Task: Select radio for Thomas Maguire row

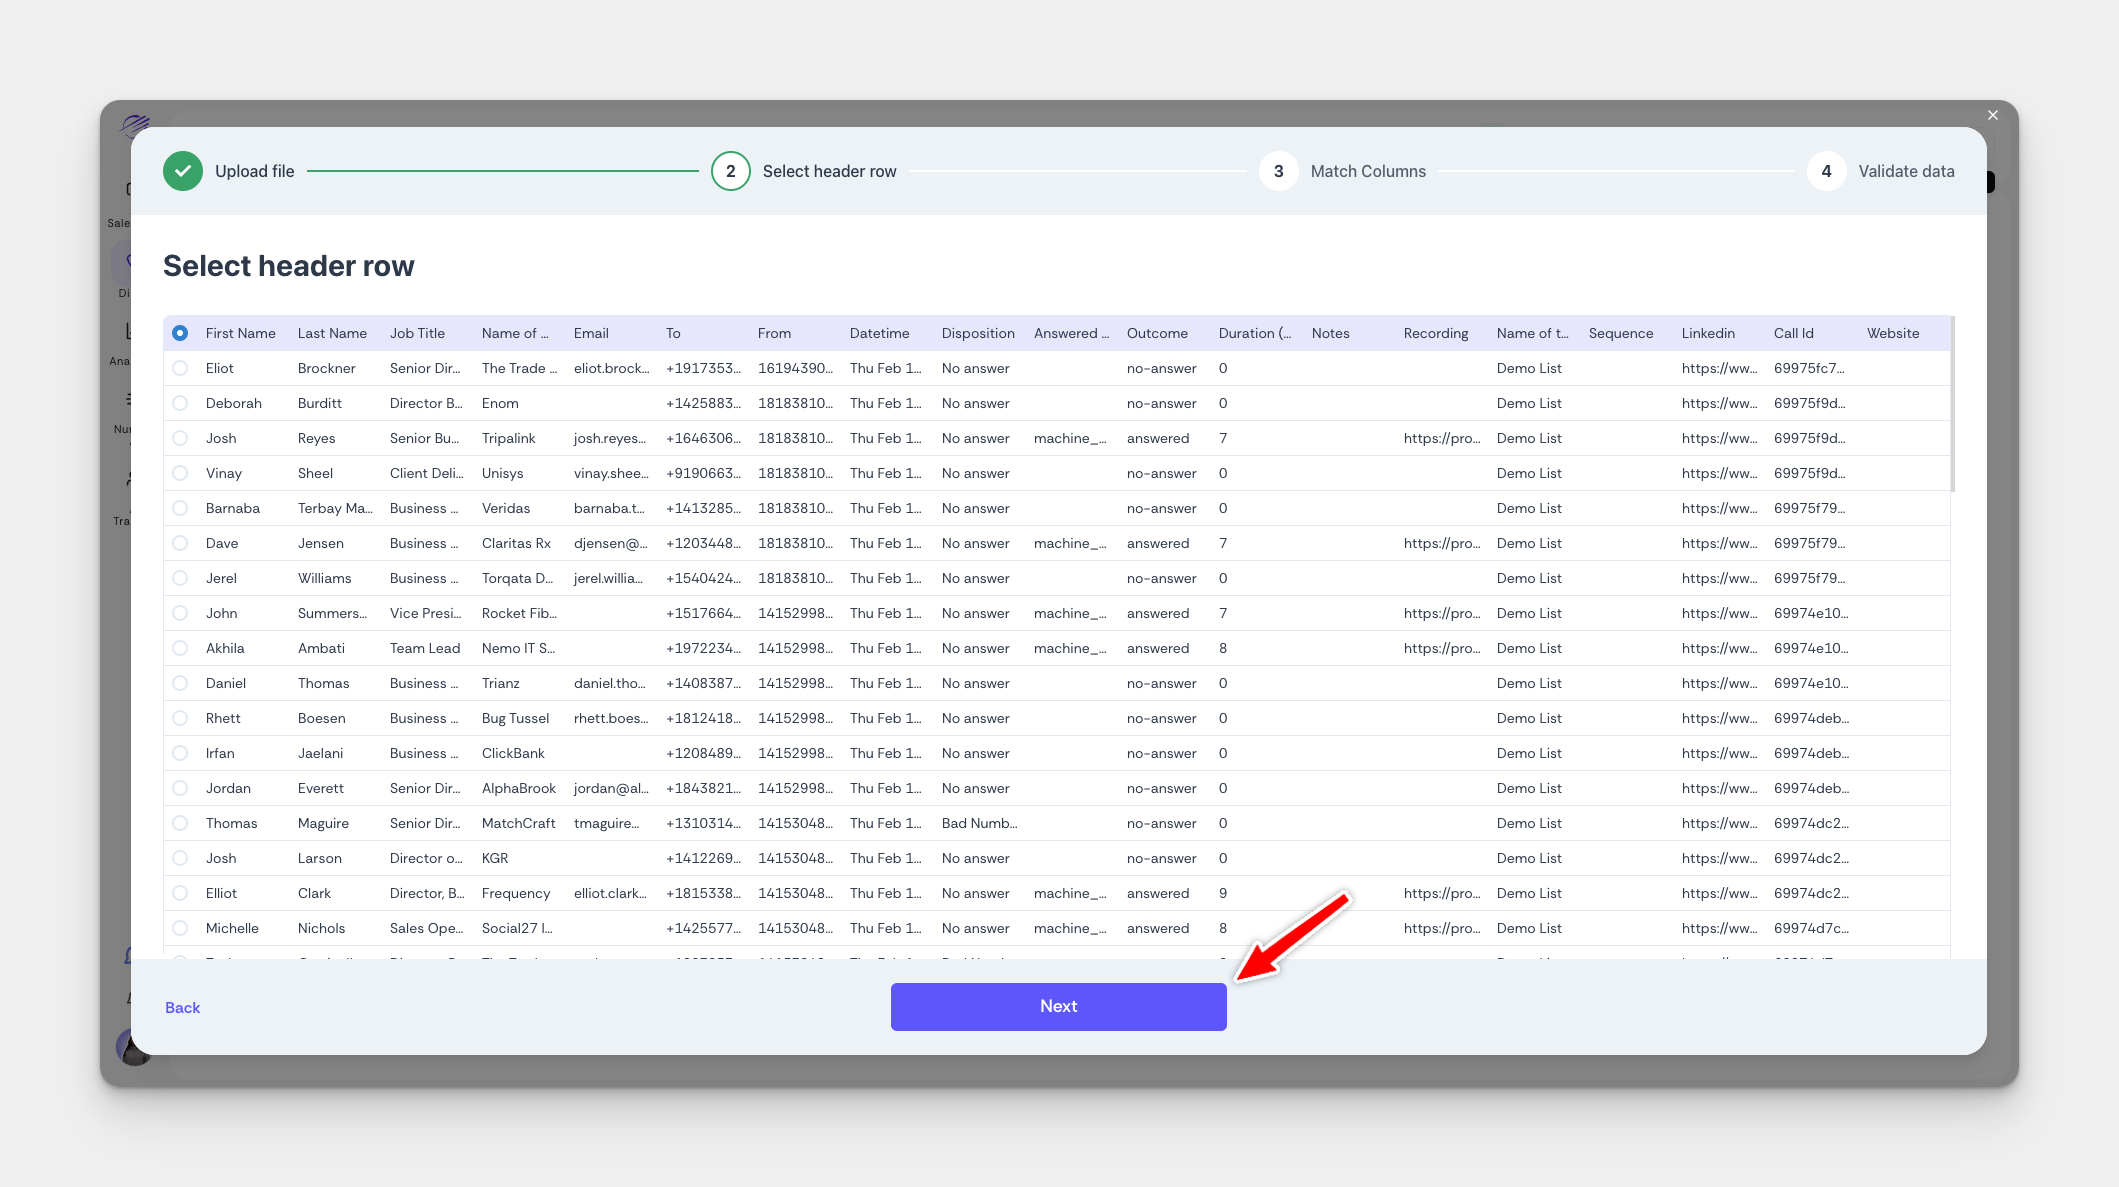Action: click(180, 823)
